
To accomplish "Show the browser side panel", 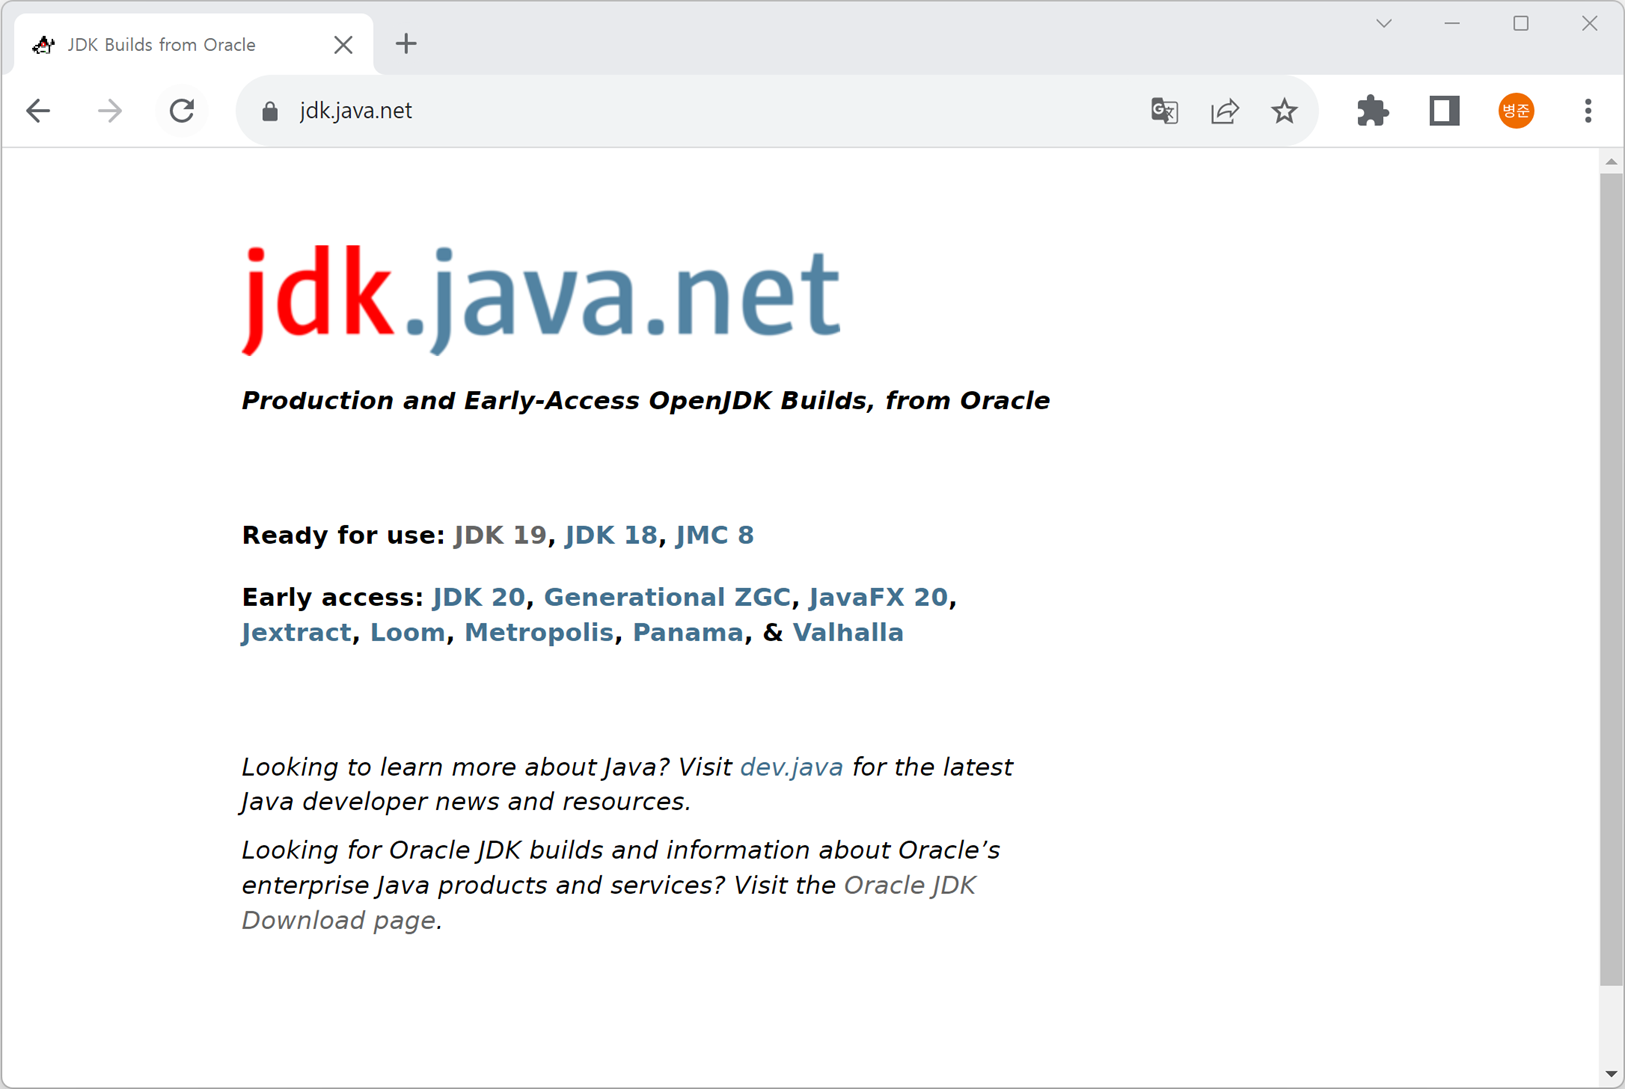I will pyautogui.click(x=1444, y=111).
